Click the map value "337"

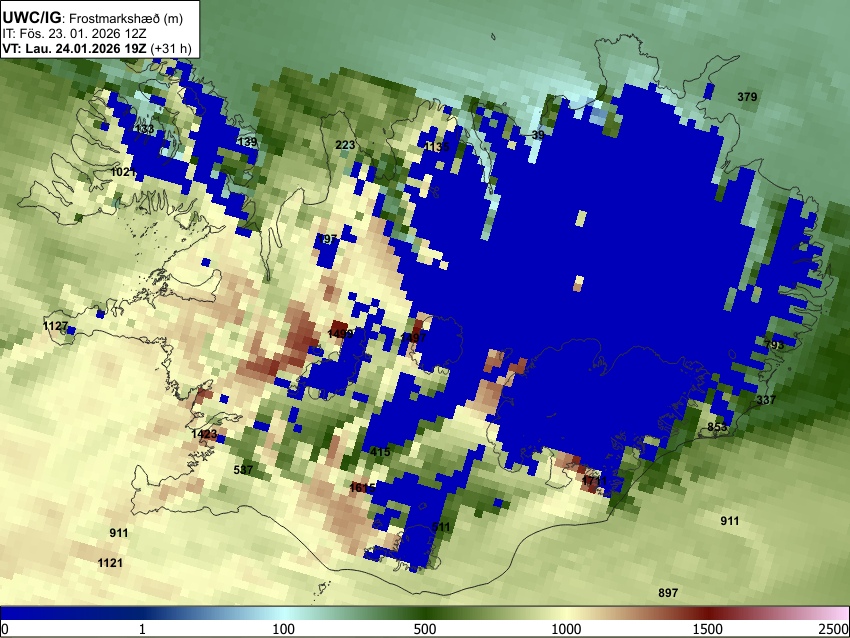click(766, 400)
